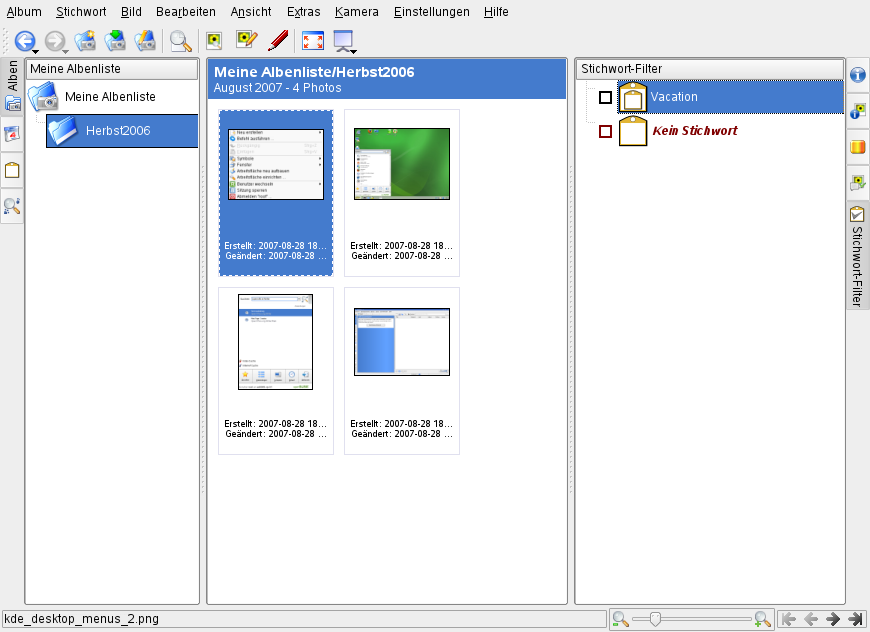Screen dimensions: 870x632
Task: Click the Stichwort-Filter column header
Action: pyautogui.click(x=710, y=69)
